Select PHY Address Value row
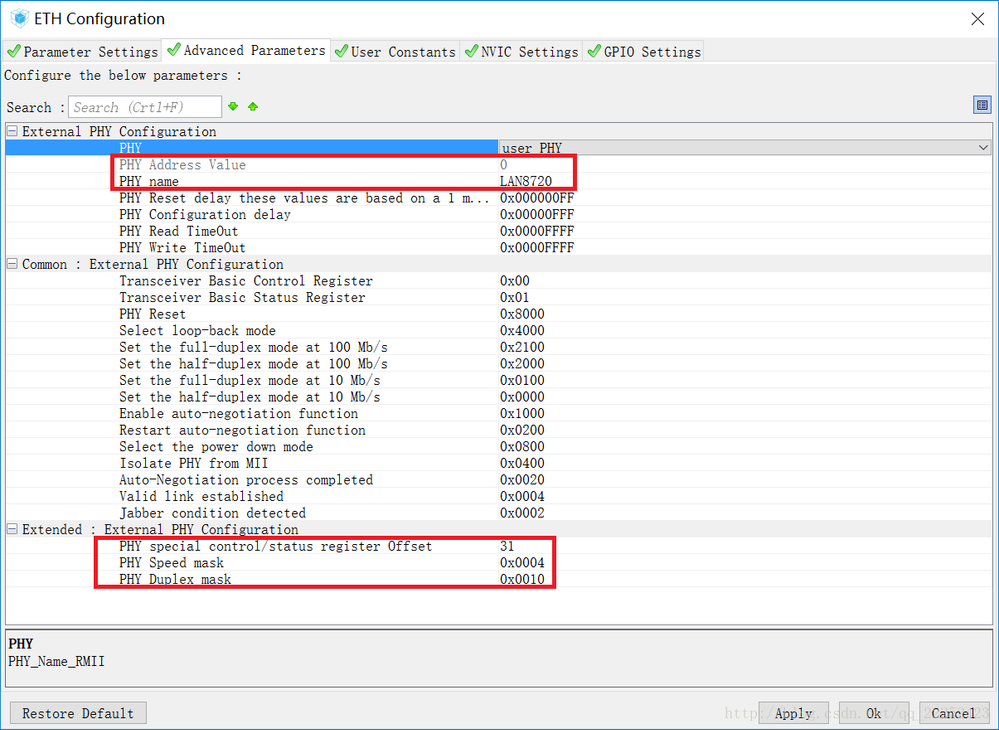The image size is (999, 730). (499, 164)
